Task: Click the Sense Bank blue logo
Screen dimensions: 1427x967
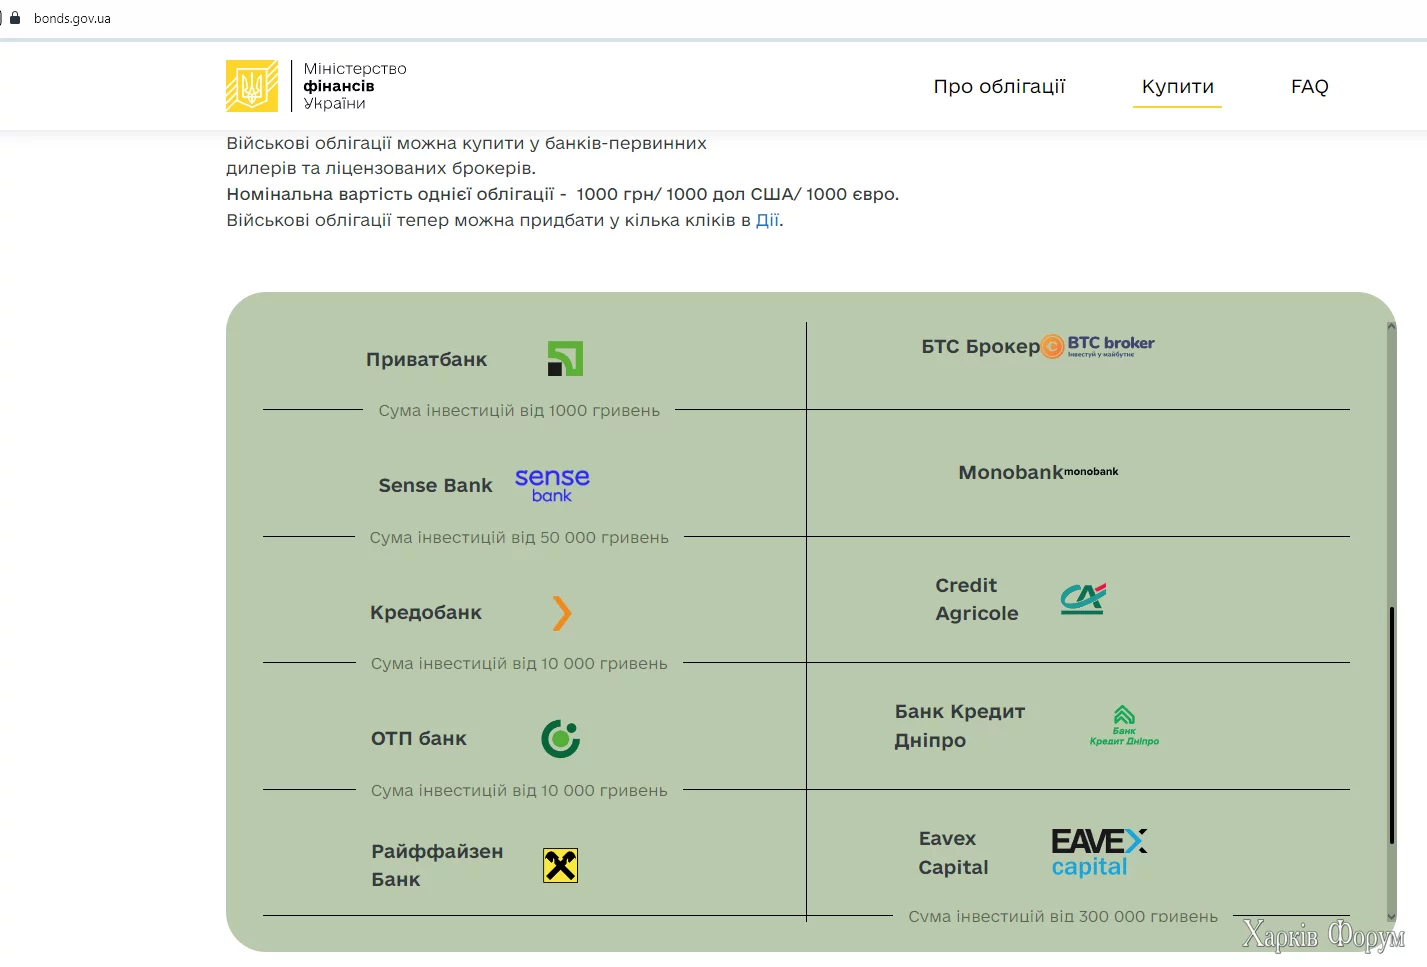Action: 552,485
